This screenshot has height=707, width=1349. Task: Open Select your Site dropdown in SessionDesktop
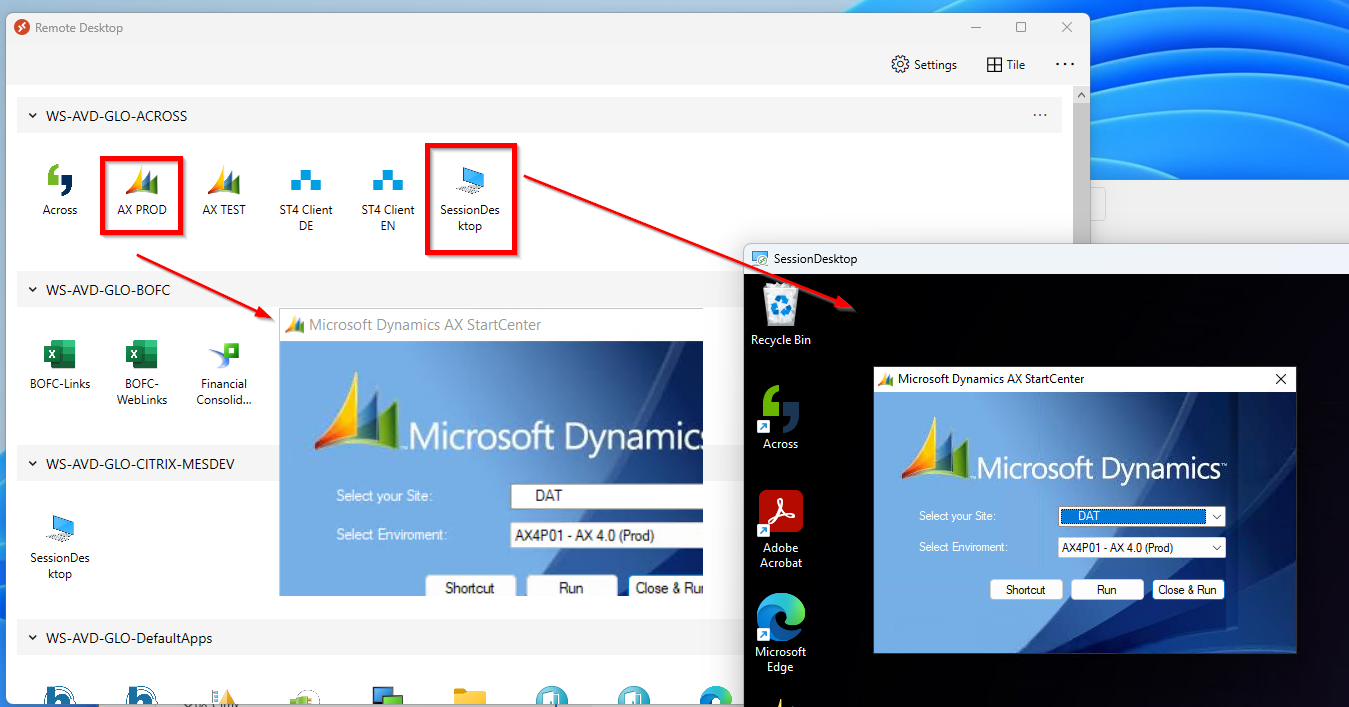tap(1142, 516)
